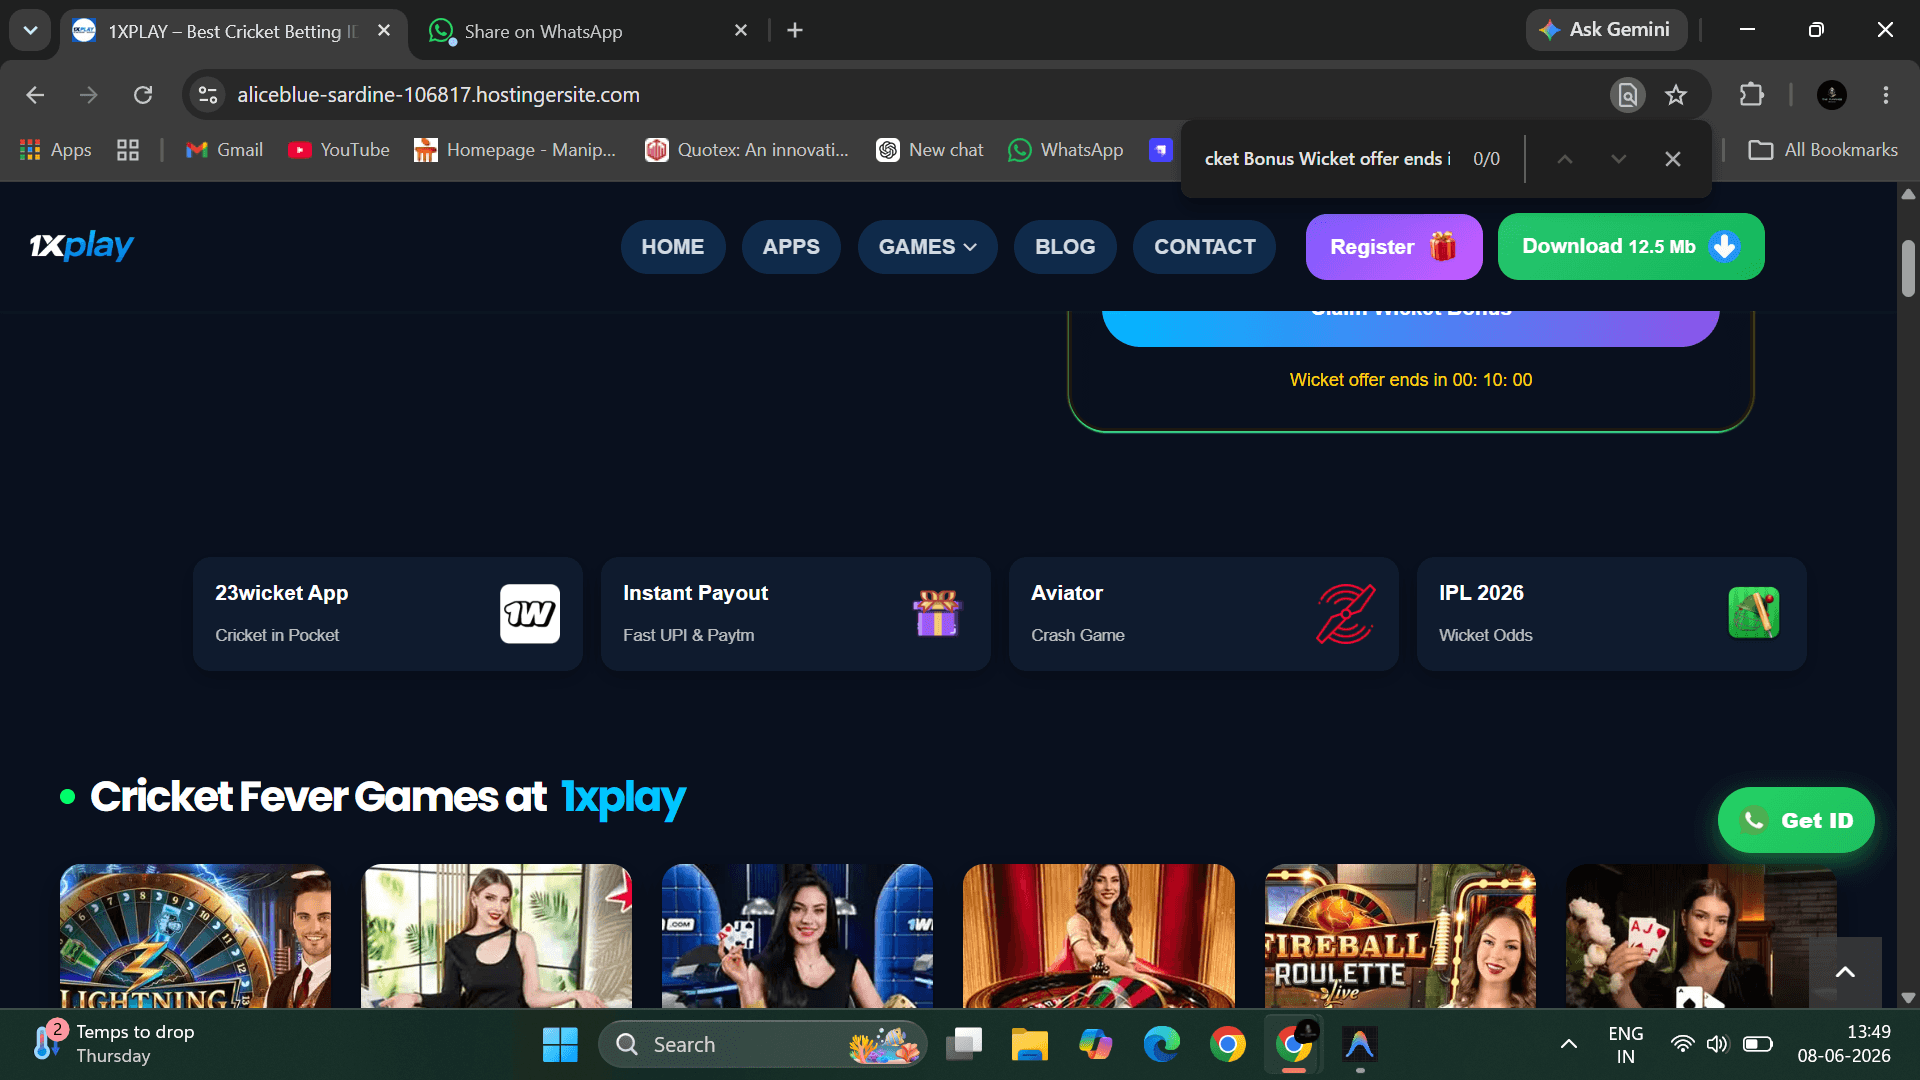Close the Share on WhatsApp tab
This screenshot has height=1080, width=1920.
(x=741, y=31)
